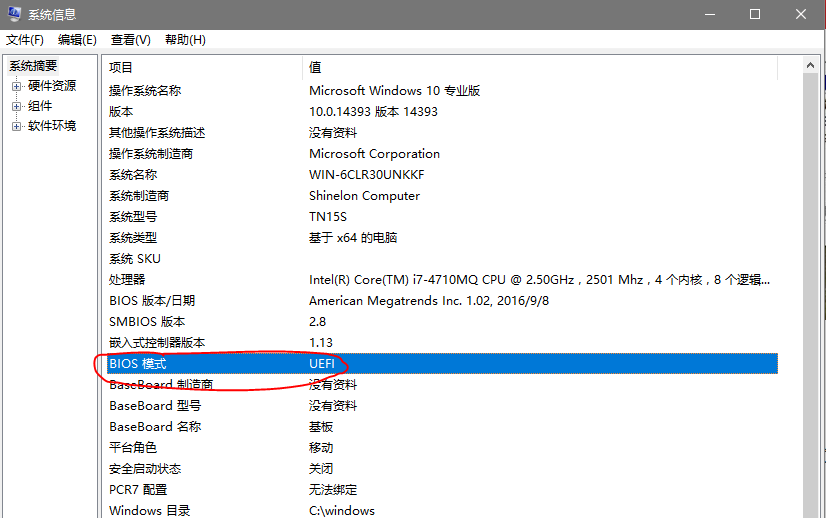The image size is (826, 518).
Task: Click the scrollbar up arrow
Action: point(810,65)
